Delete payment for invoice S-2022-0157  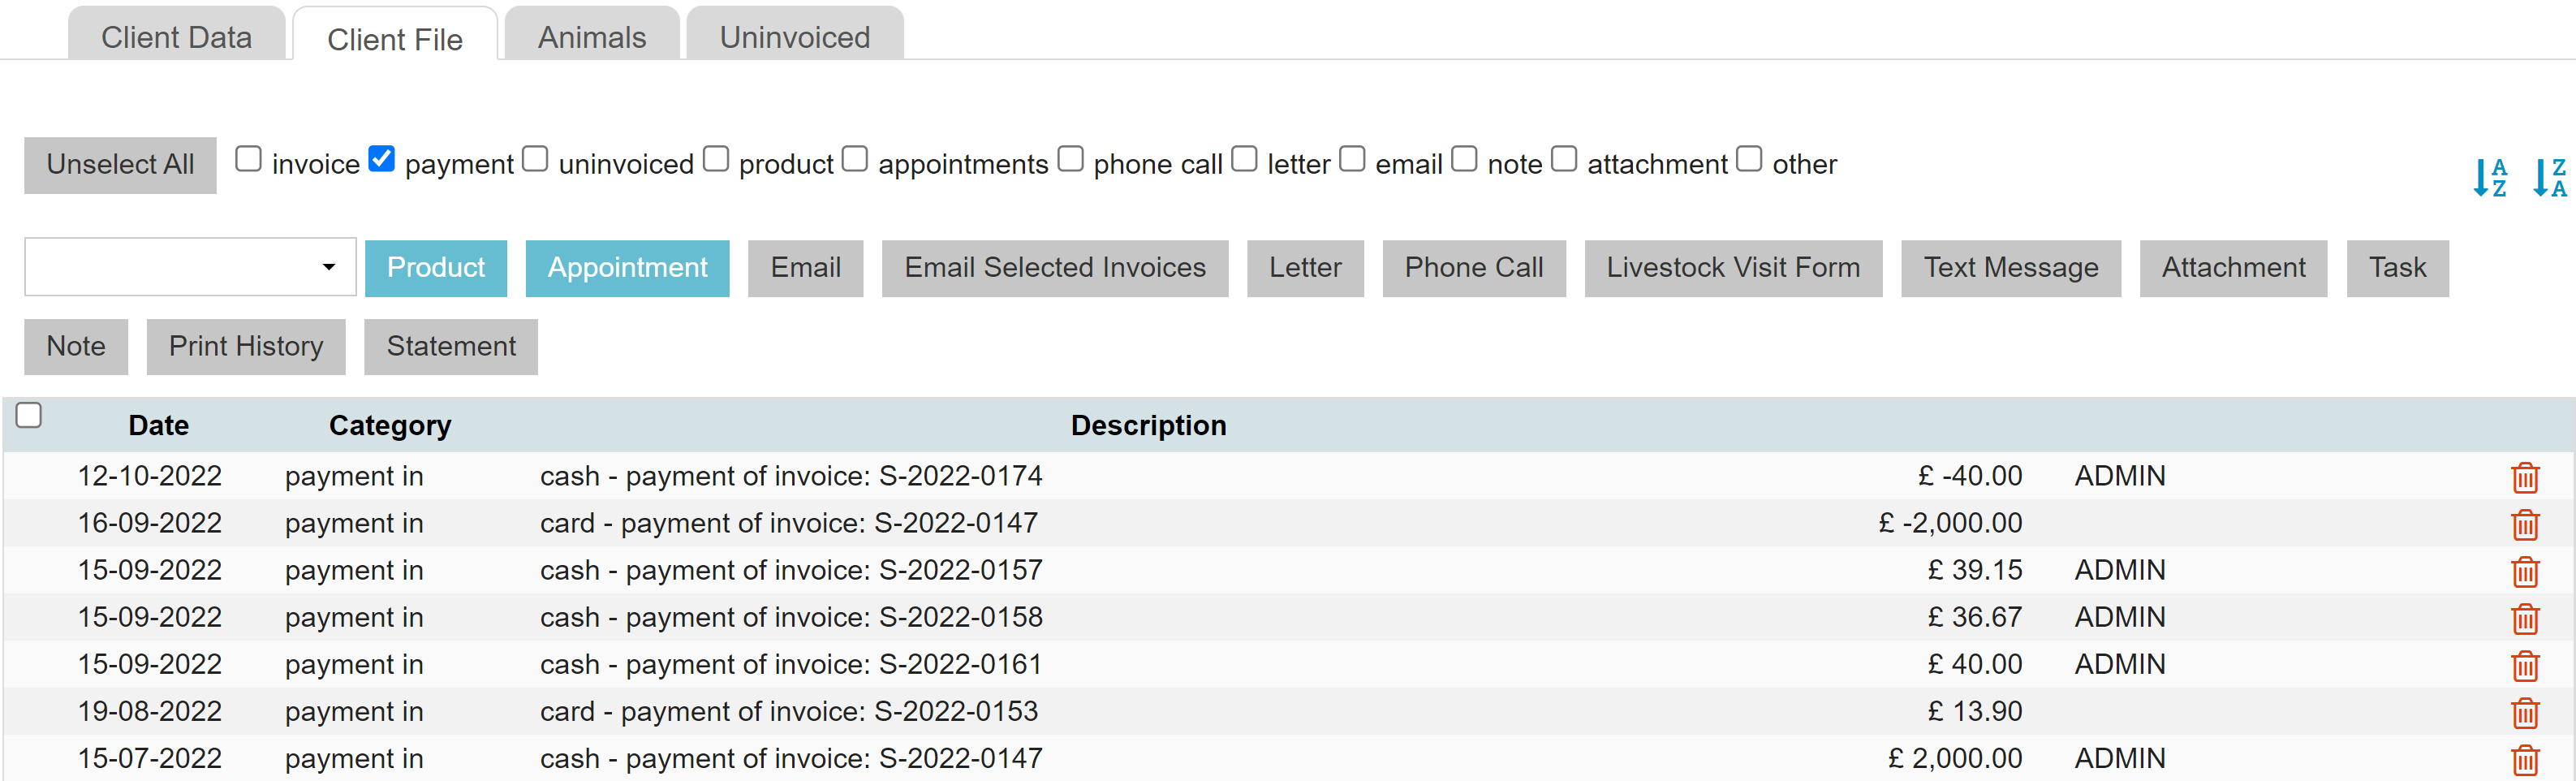click(x=2524, y=571)
